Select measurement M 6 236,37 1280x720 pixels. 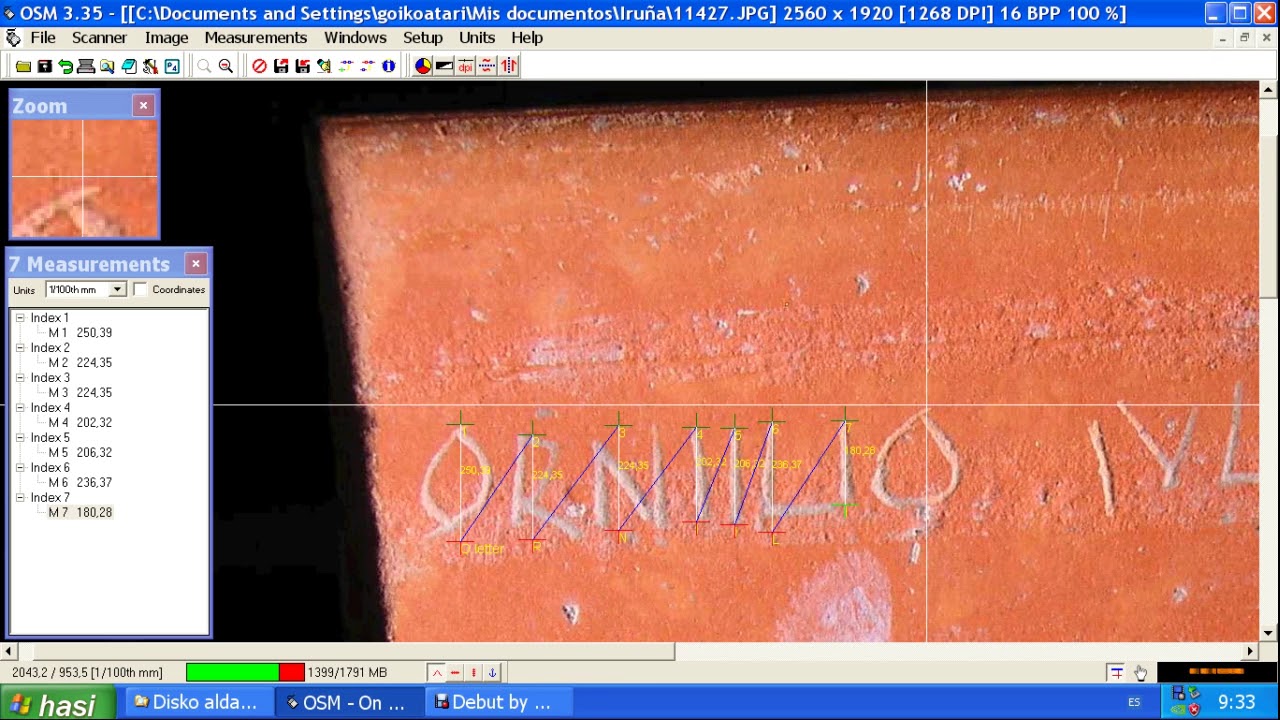[x=80, y=483]
